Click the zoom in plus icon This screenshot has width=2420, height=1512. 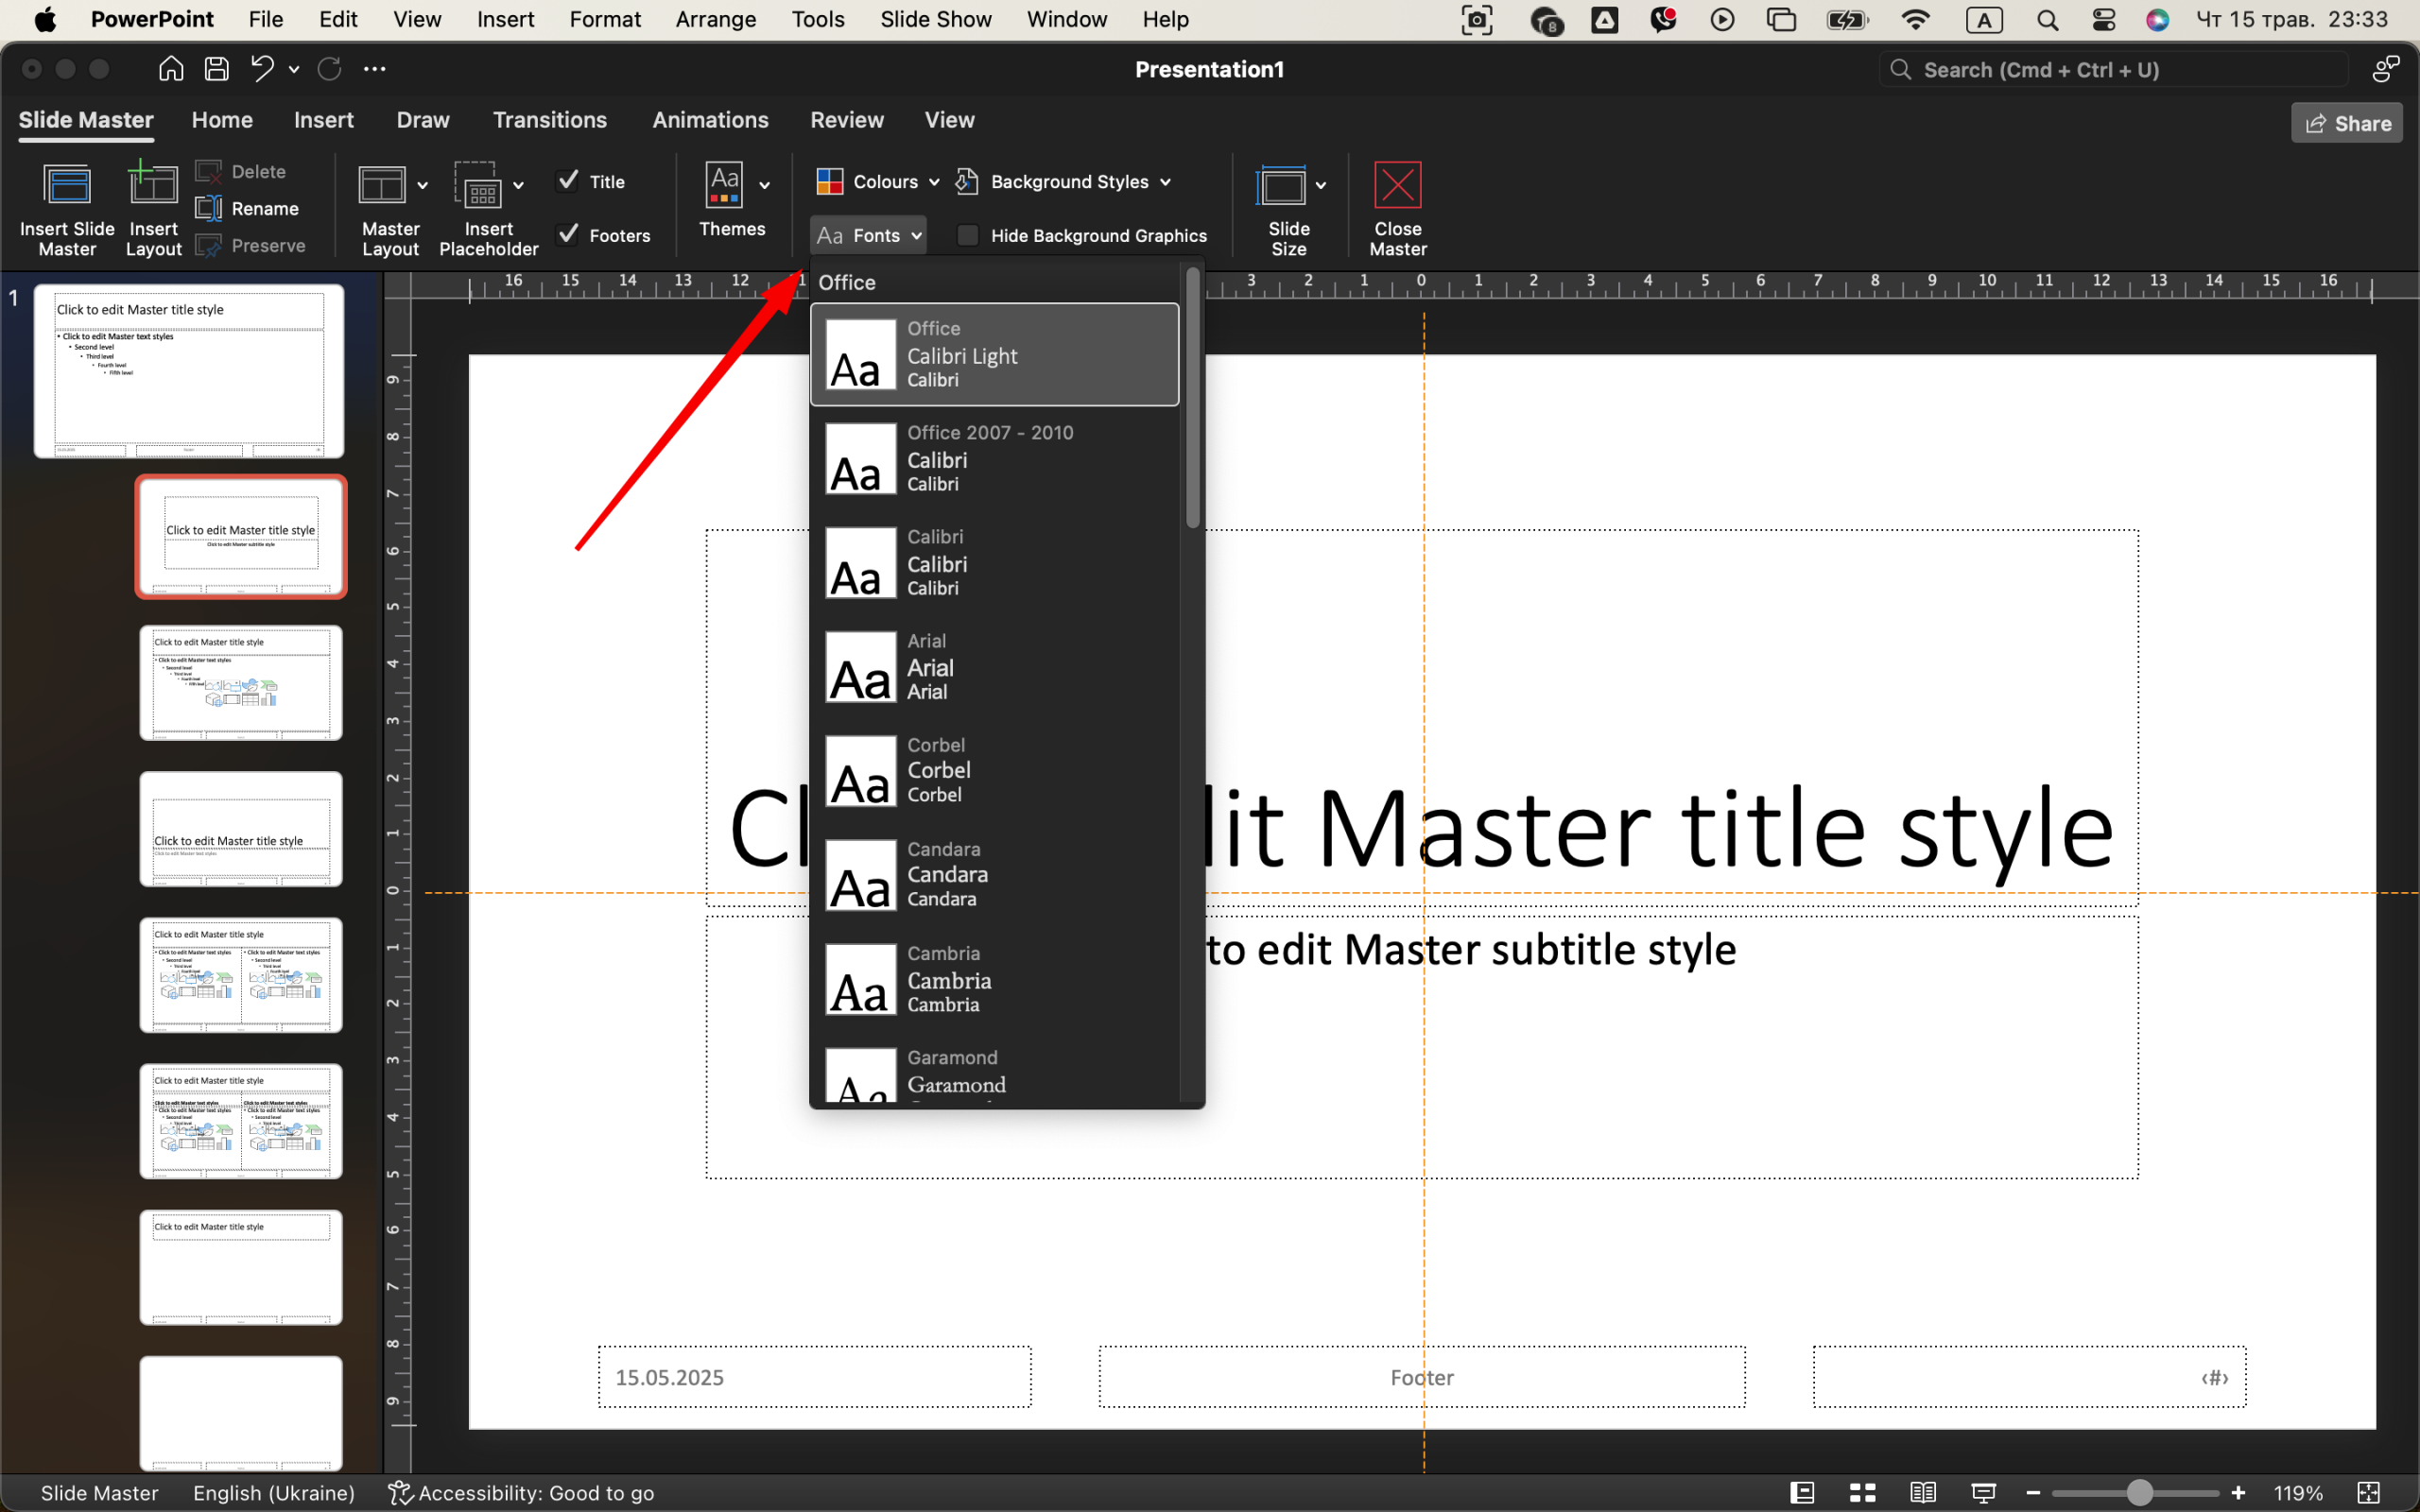[2238, 1492]
